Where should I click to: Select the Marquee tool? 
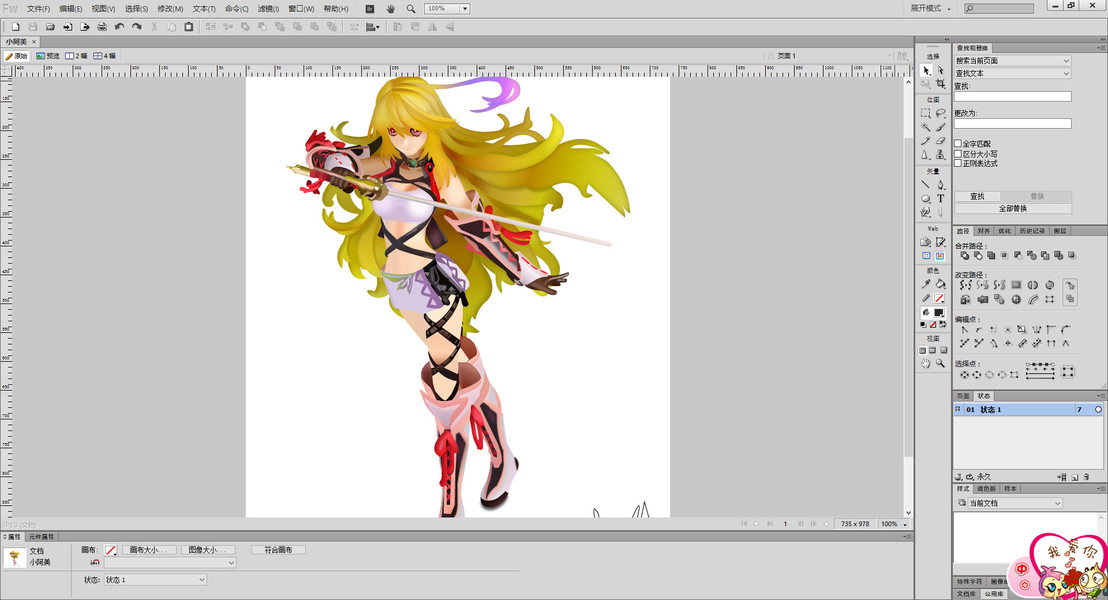pos(926,113)
